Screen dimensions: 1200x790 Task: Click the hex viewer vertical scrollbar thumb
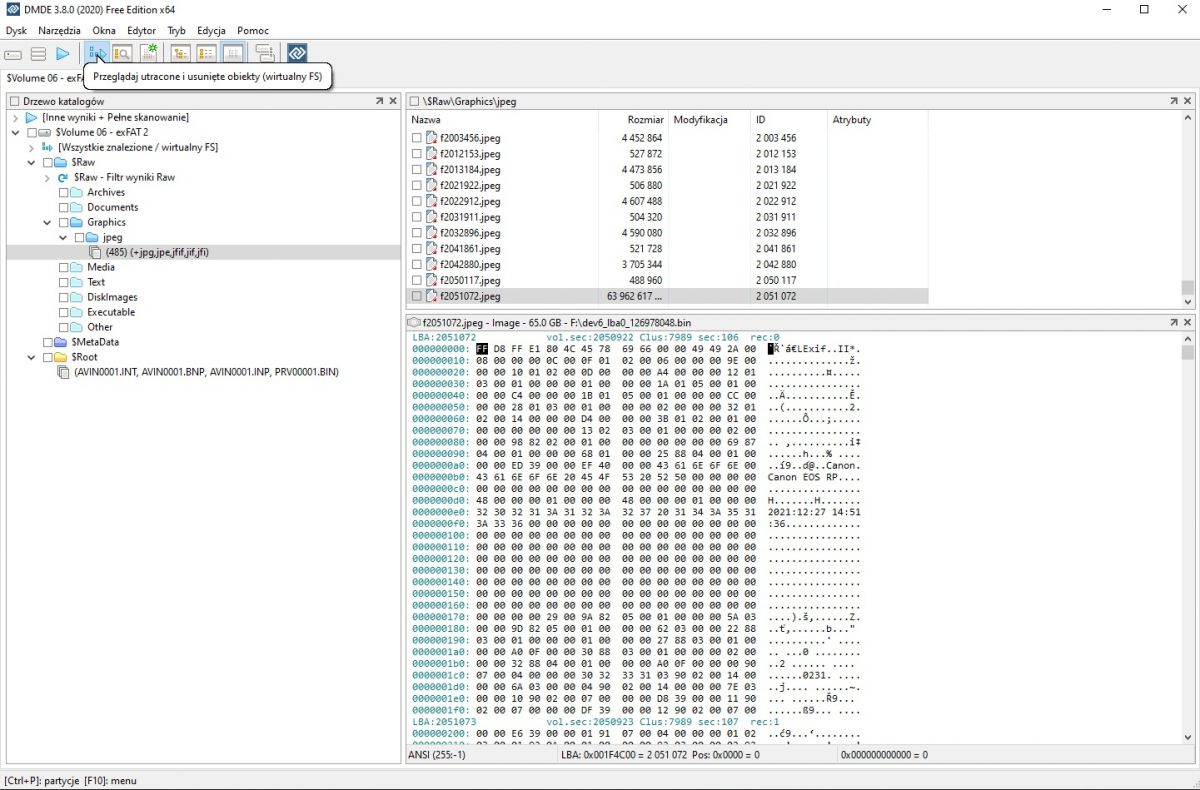point(1187,352)
